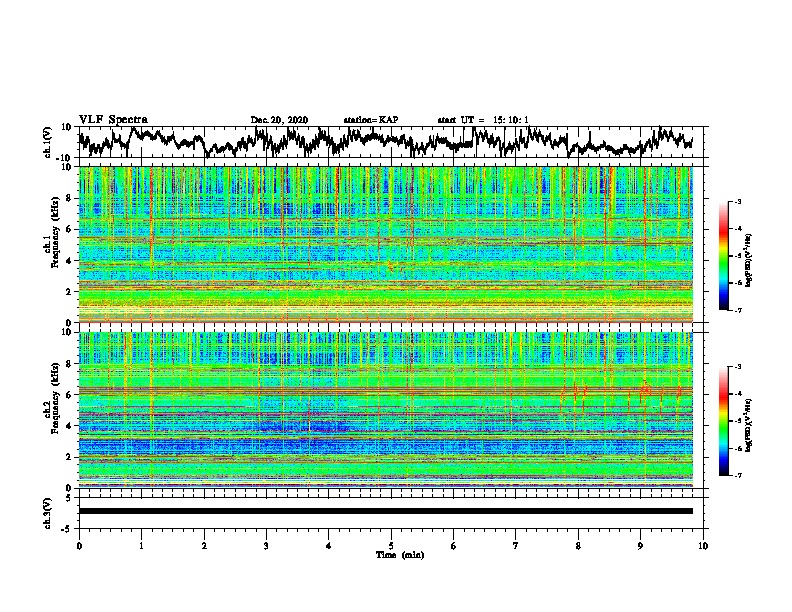
Task: Click the ch.1 colorbar log(PSD) label
Action: click(x=749, y=260)
